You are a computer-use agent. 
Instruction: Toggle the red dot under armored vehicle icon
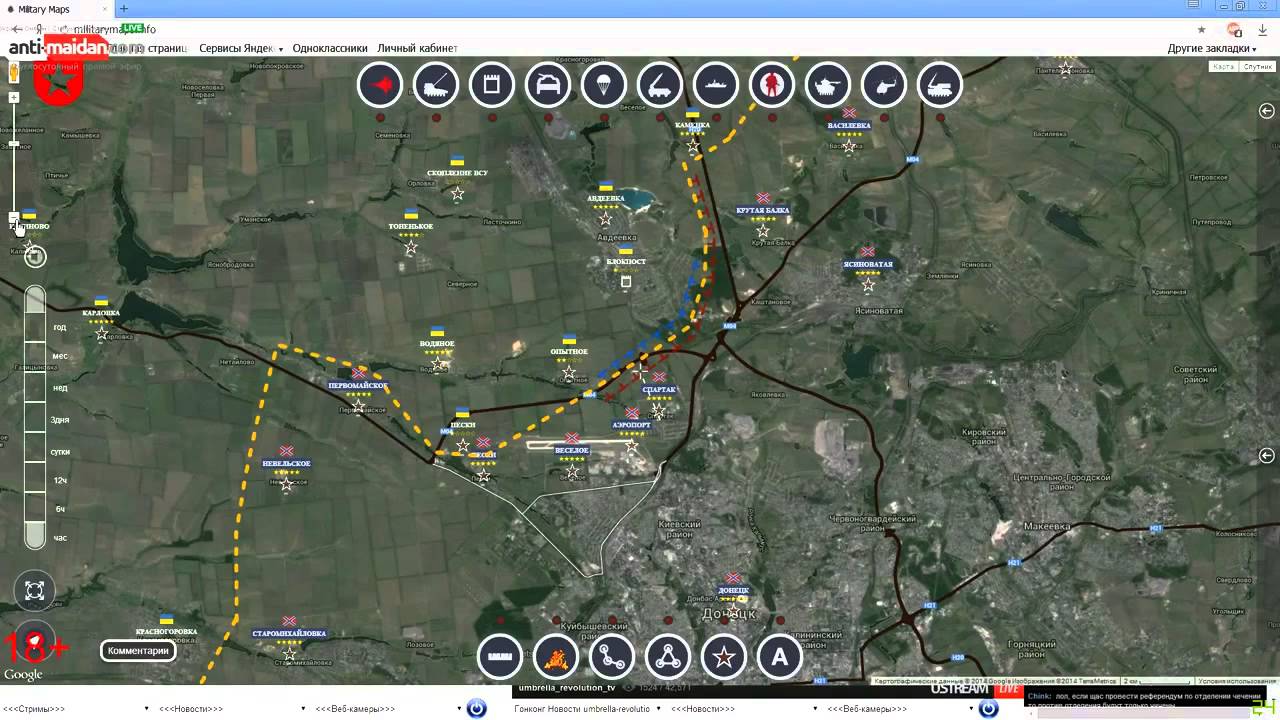(548, 118)
